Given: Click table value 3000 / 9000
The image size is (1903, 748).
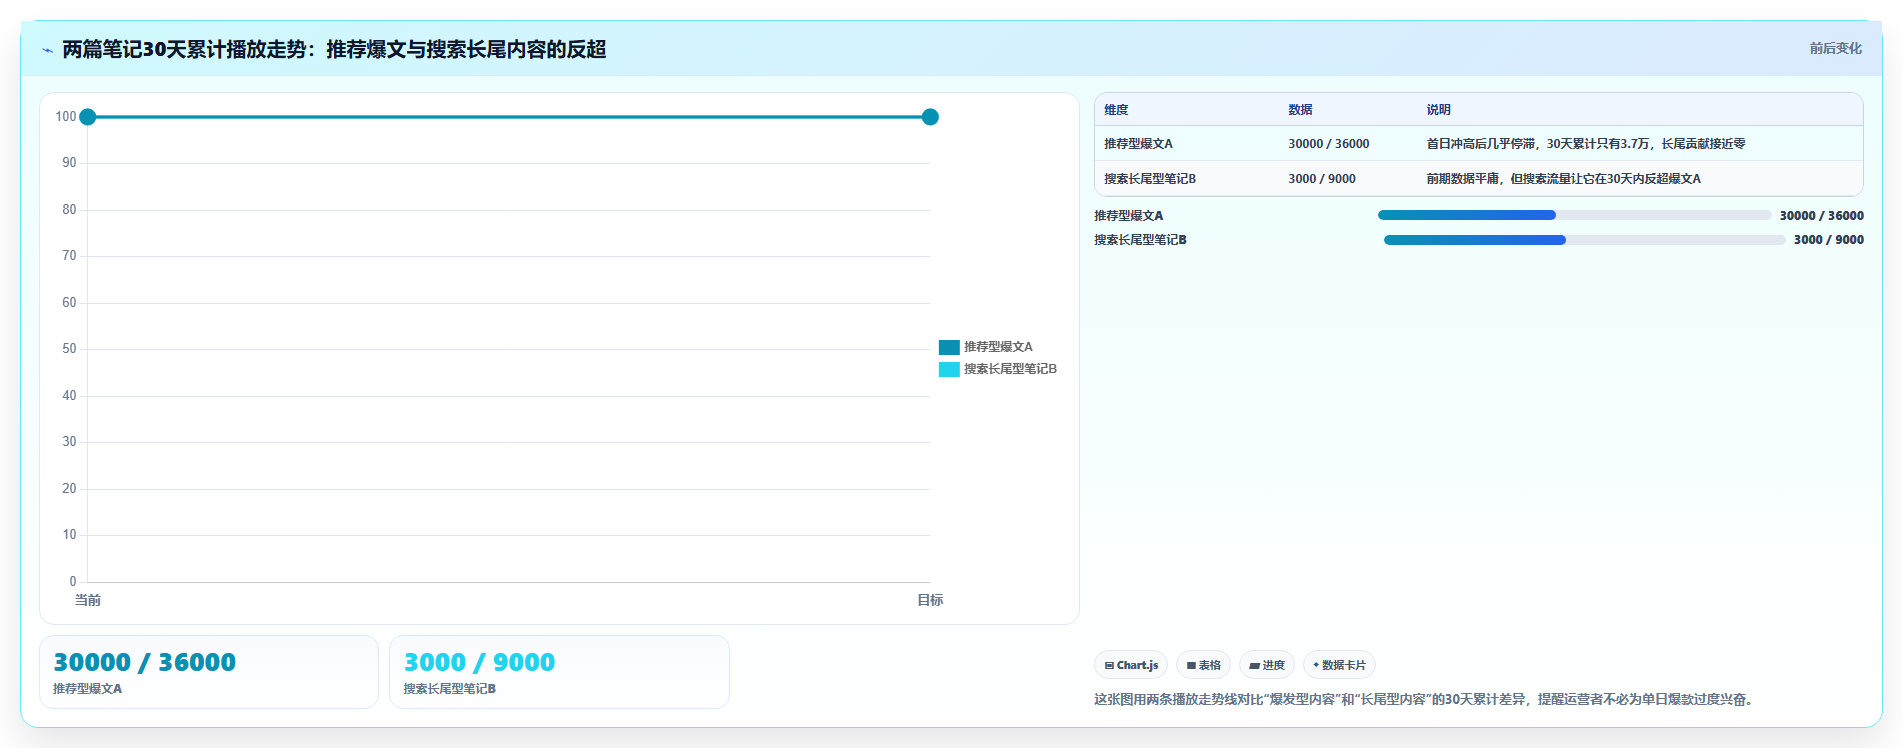Looking at the screenshot, I should tap(1321, 179).
